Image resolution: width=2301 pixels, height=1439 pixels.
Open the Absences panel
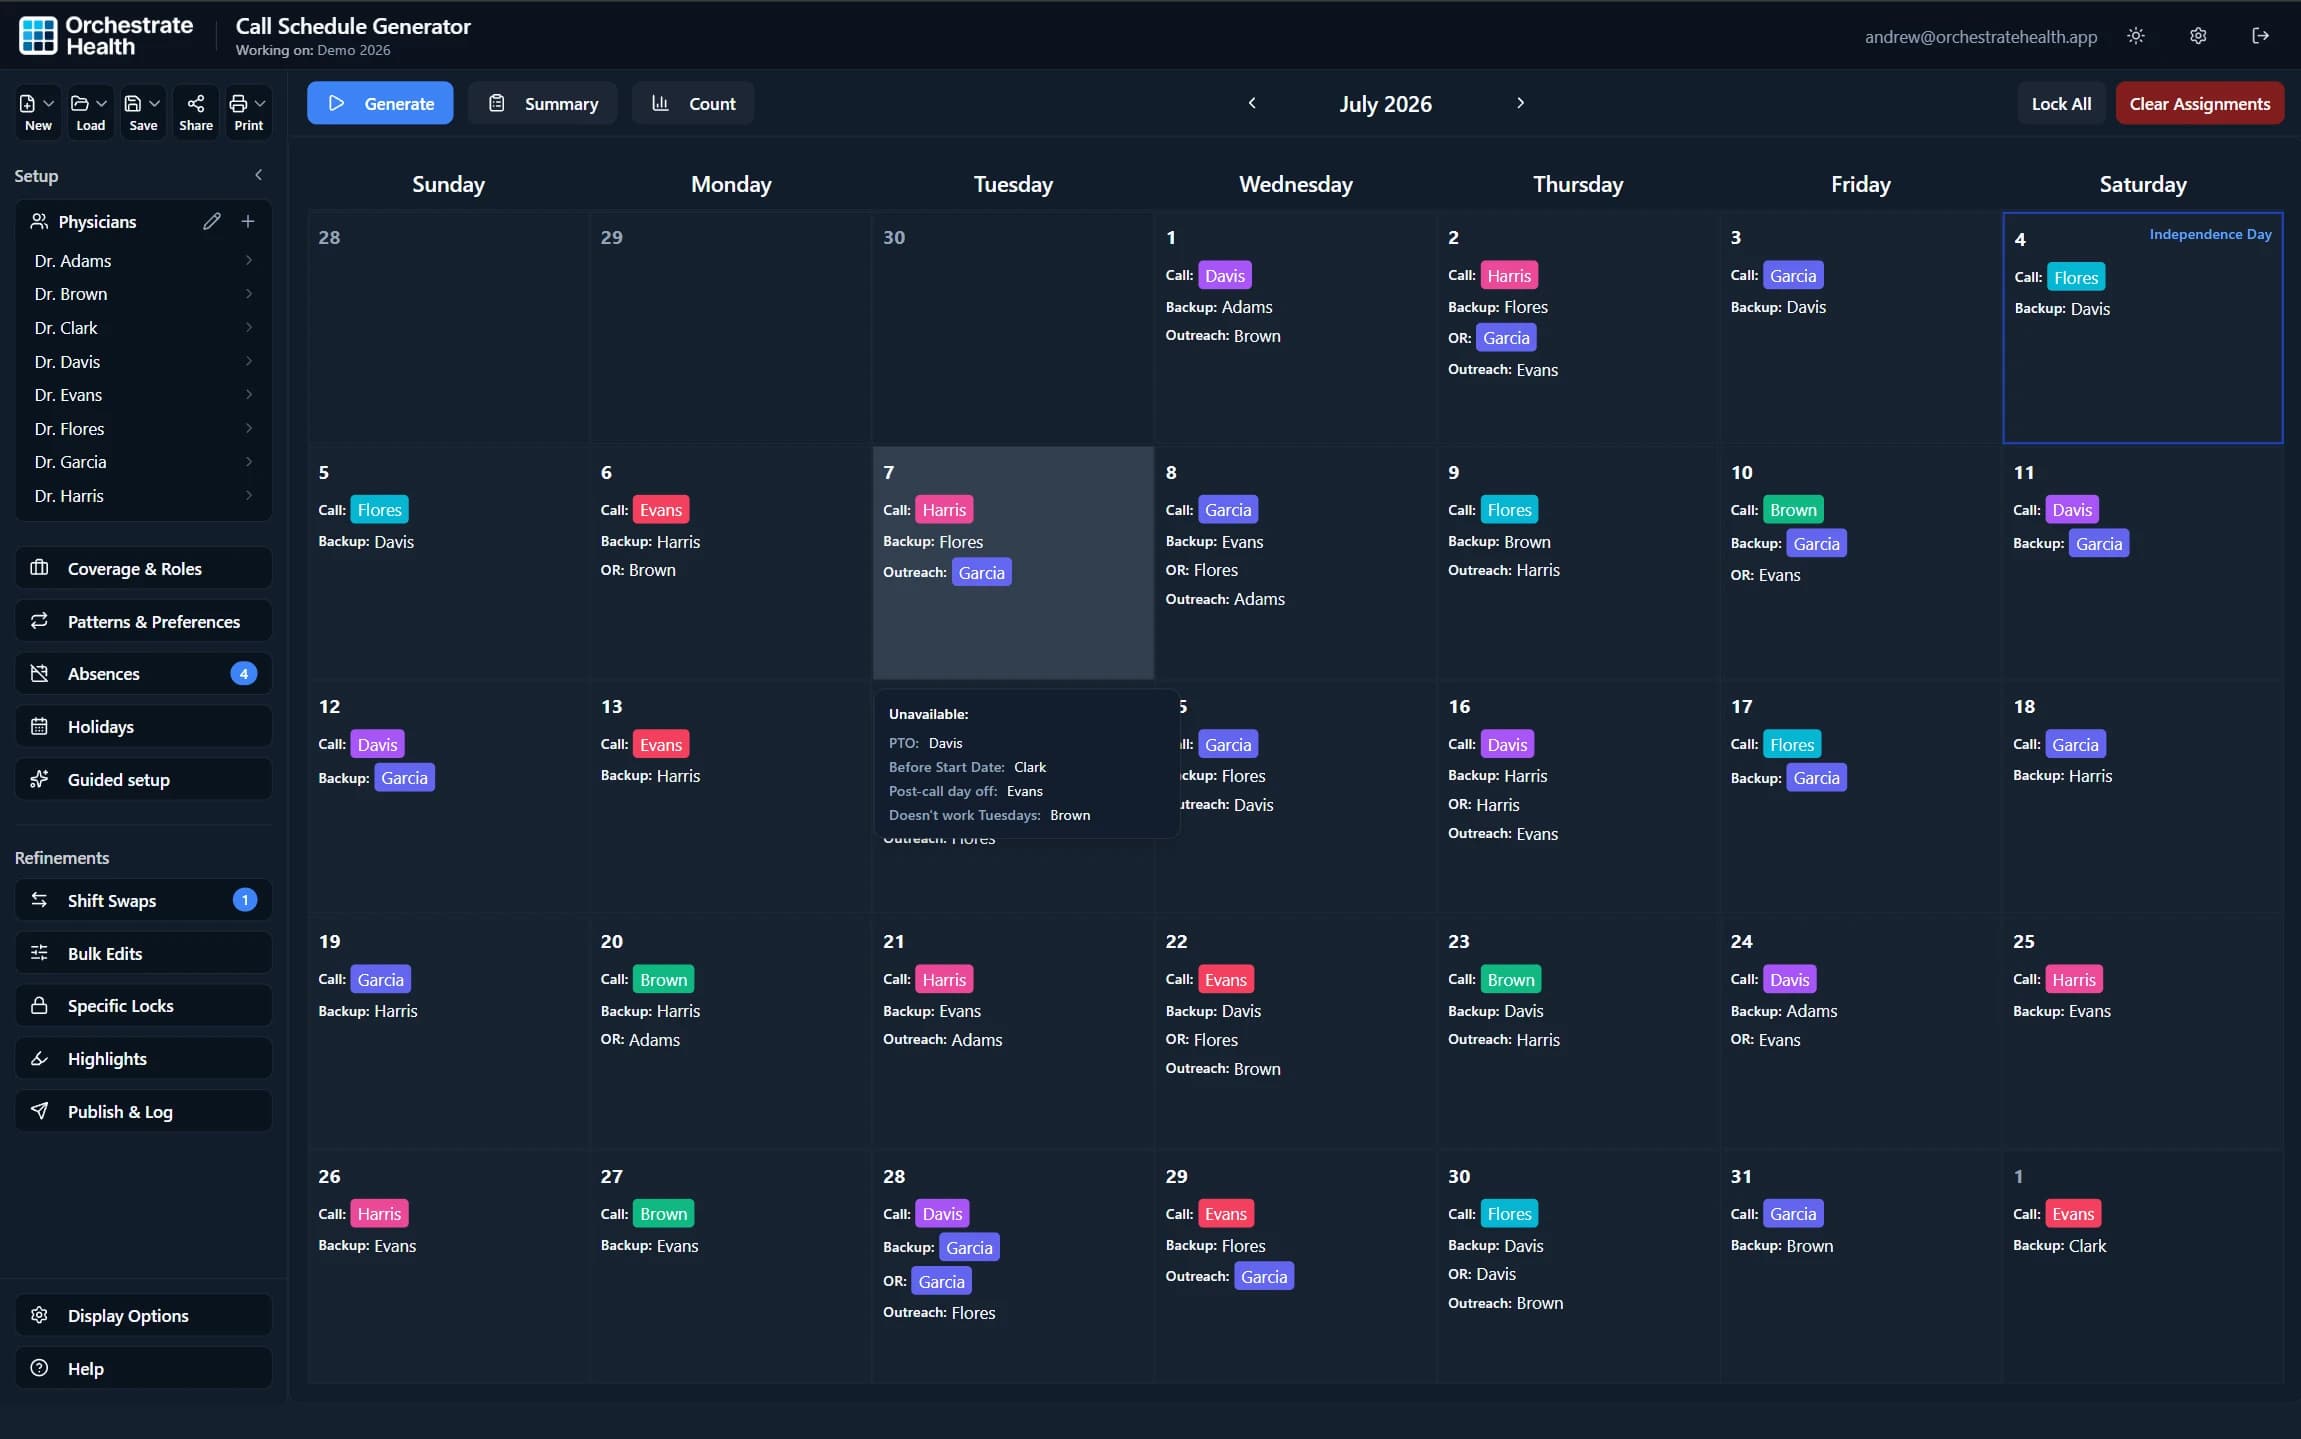click(144, 673)
